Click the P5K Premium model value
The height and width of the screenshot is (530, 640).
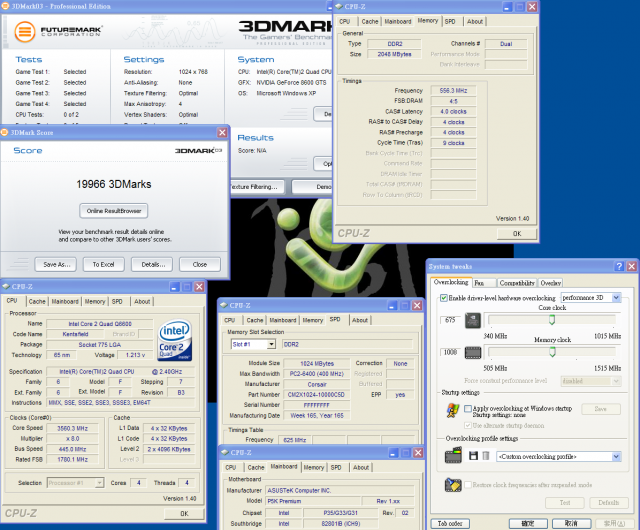coord(313,501)
